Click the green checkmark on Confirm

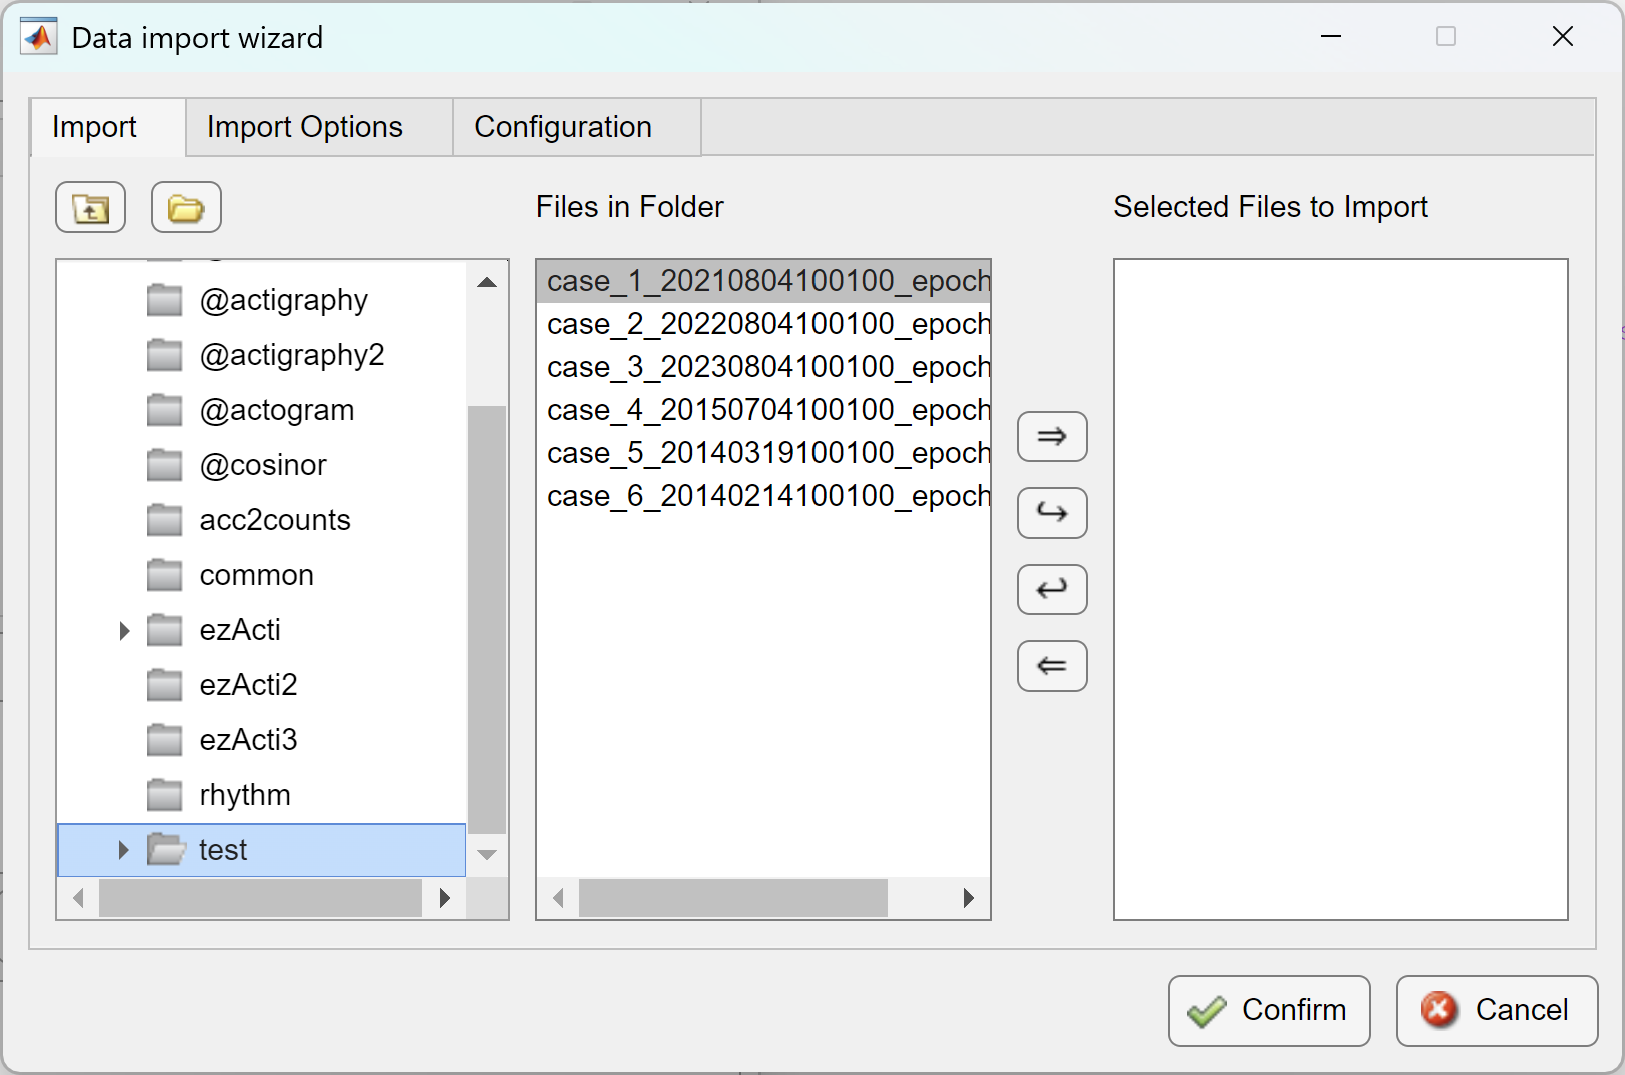(x=1207, y=1011)
